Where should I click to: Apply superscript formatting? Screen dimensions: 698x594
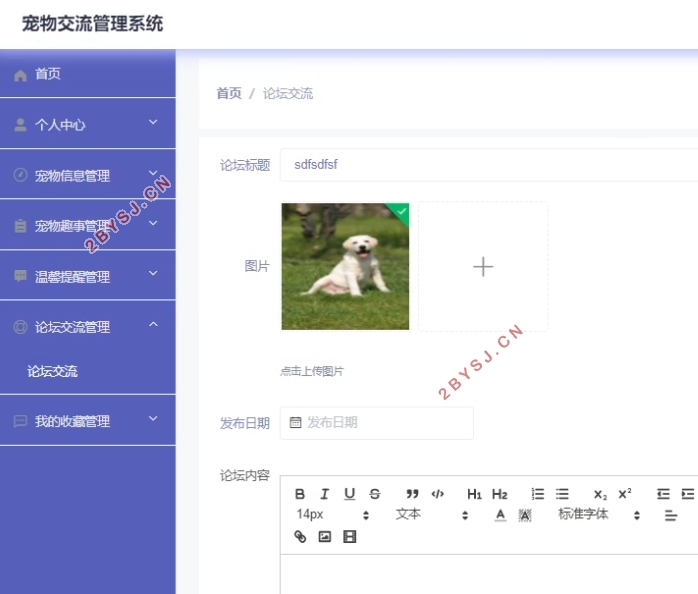(625, 493)
